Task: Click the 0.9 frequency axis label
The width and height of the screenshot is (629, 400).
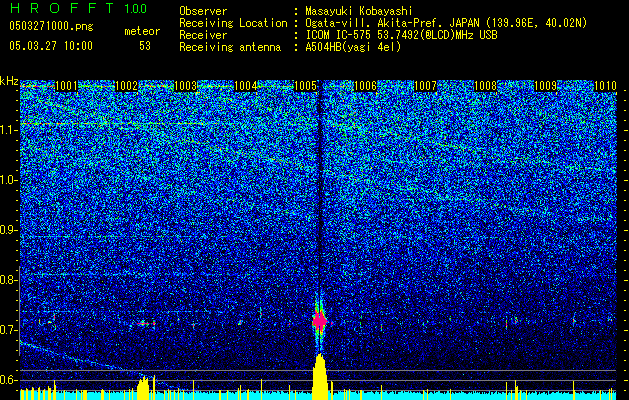Action: point(8,230)
